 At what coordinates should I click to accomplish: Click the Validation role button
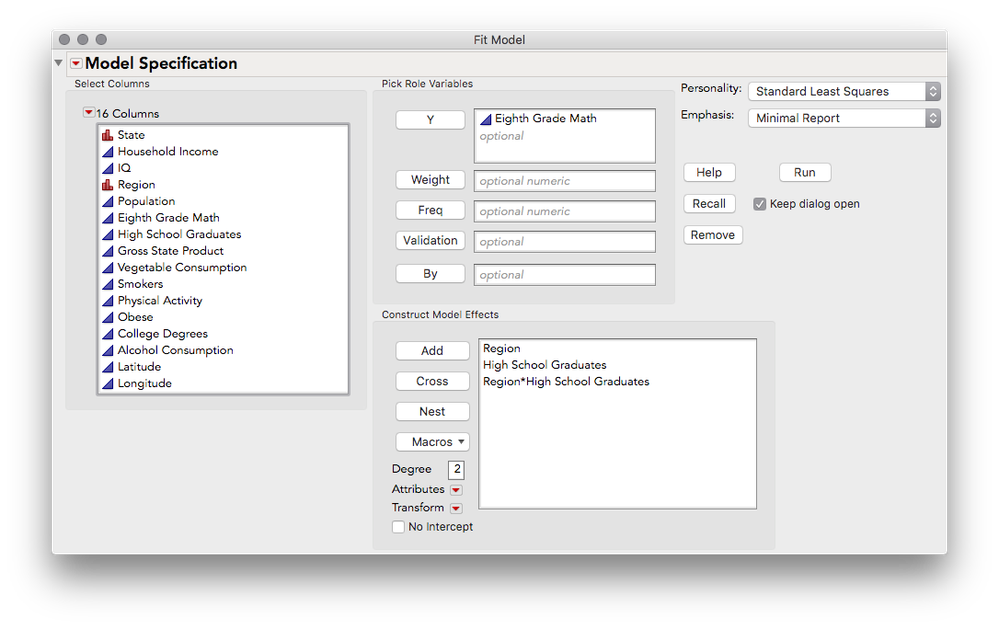(x=430, y=240)
